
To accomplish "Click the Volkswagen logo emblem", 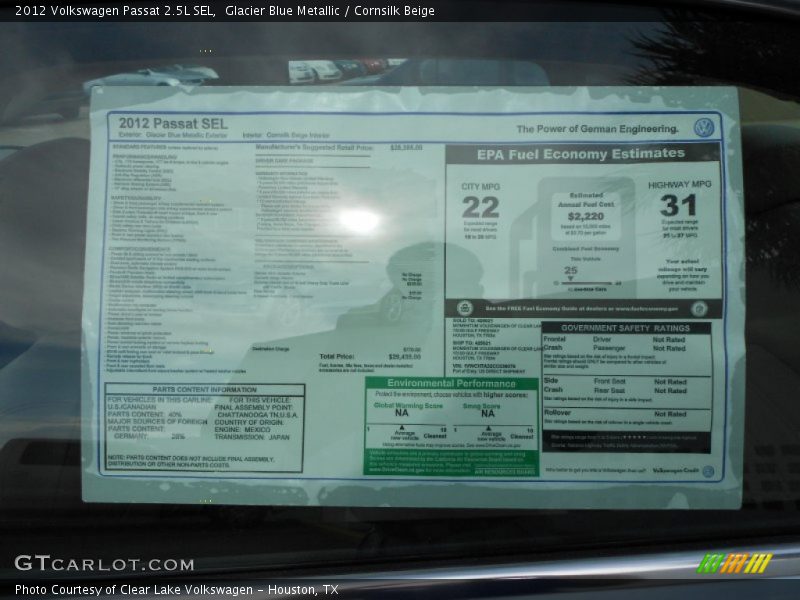I will pos(705,129).
